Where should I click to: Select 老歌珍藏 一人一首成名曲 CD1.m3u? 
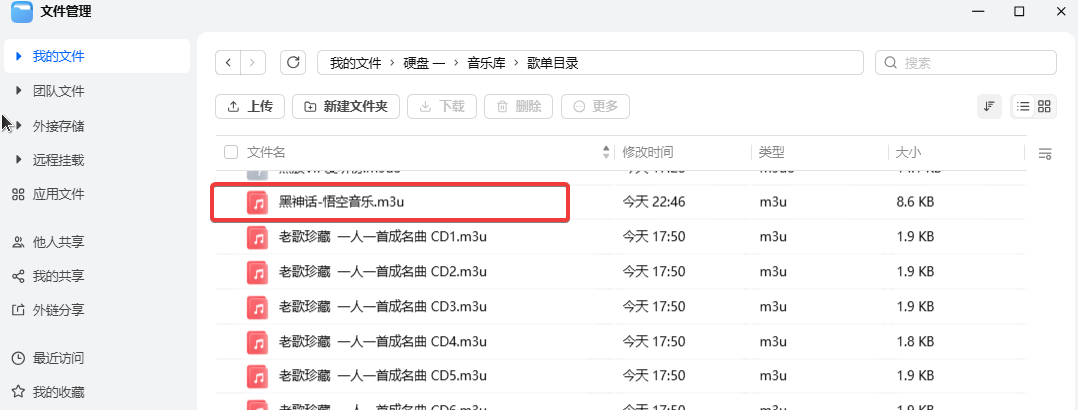[383, 237]
